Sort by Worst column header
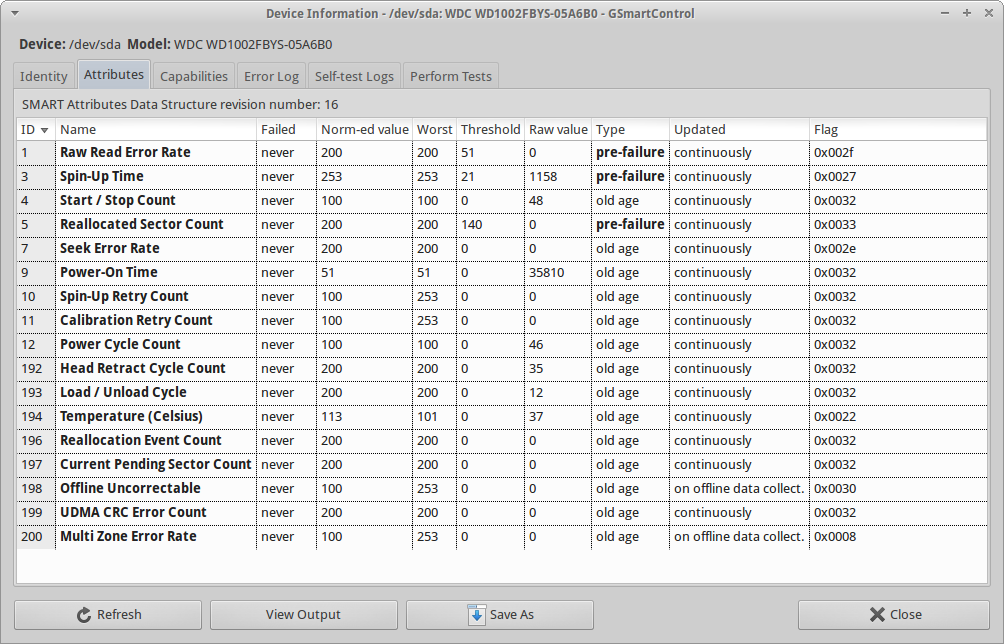This screenshot has width=1004, height=644. click(434, 129)
